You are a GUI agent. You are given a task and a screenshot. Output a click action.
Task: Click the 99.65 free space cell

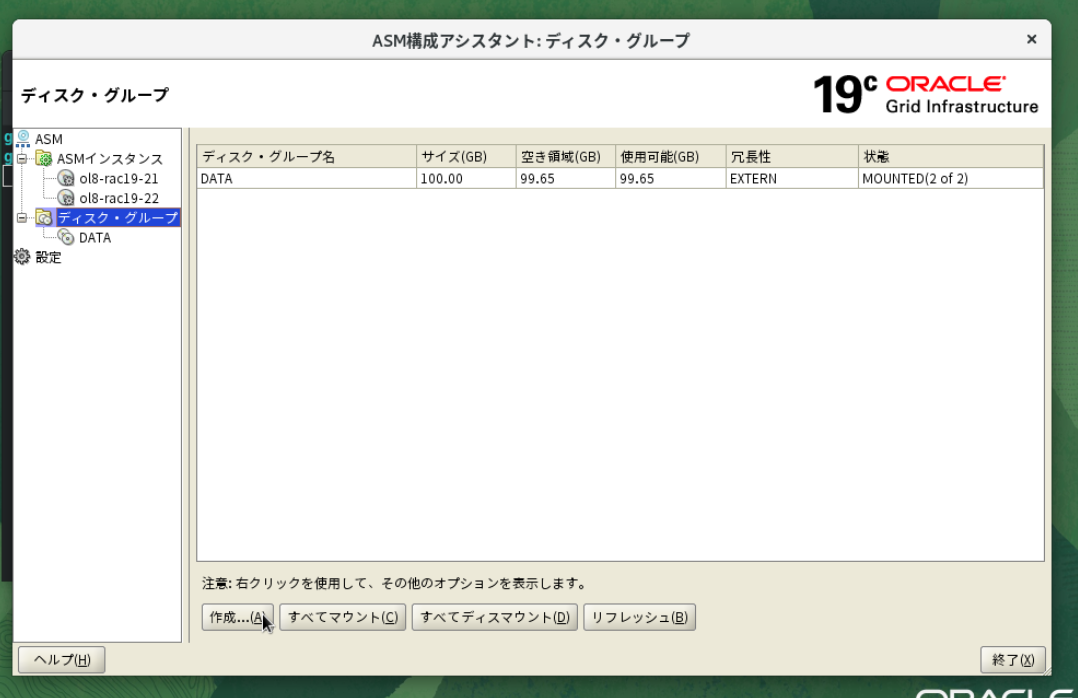tap(566, 179)
